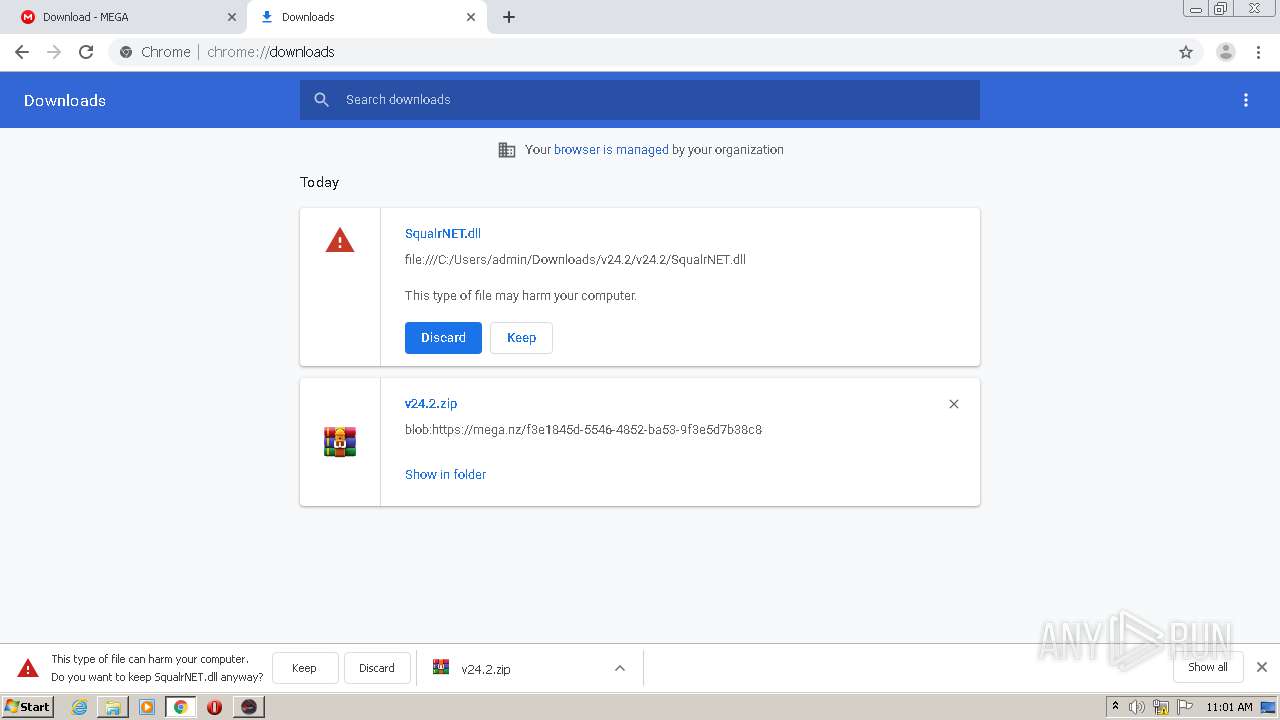
Task: Click the search magnifier icon
Action: point(322,100)
